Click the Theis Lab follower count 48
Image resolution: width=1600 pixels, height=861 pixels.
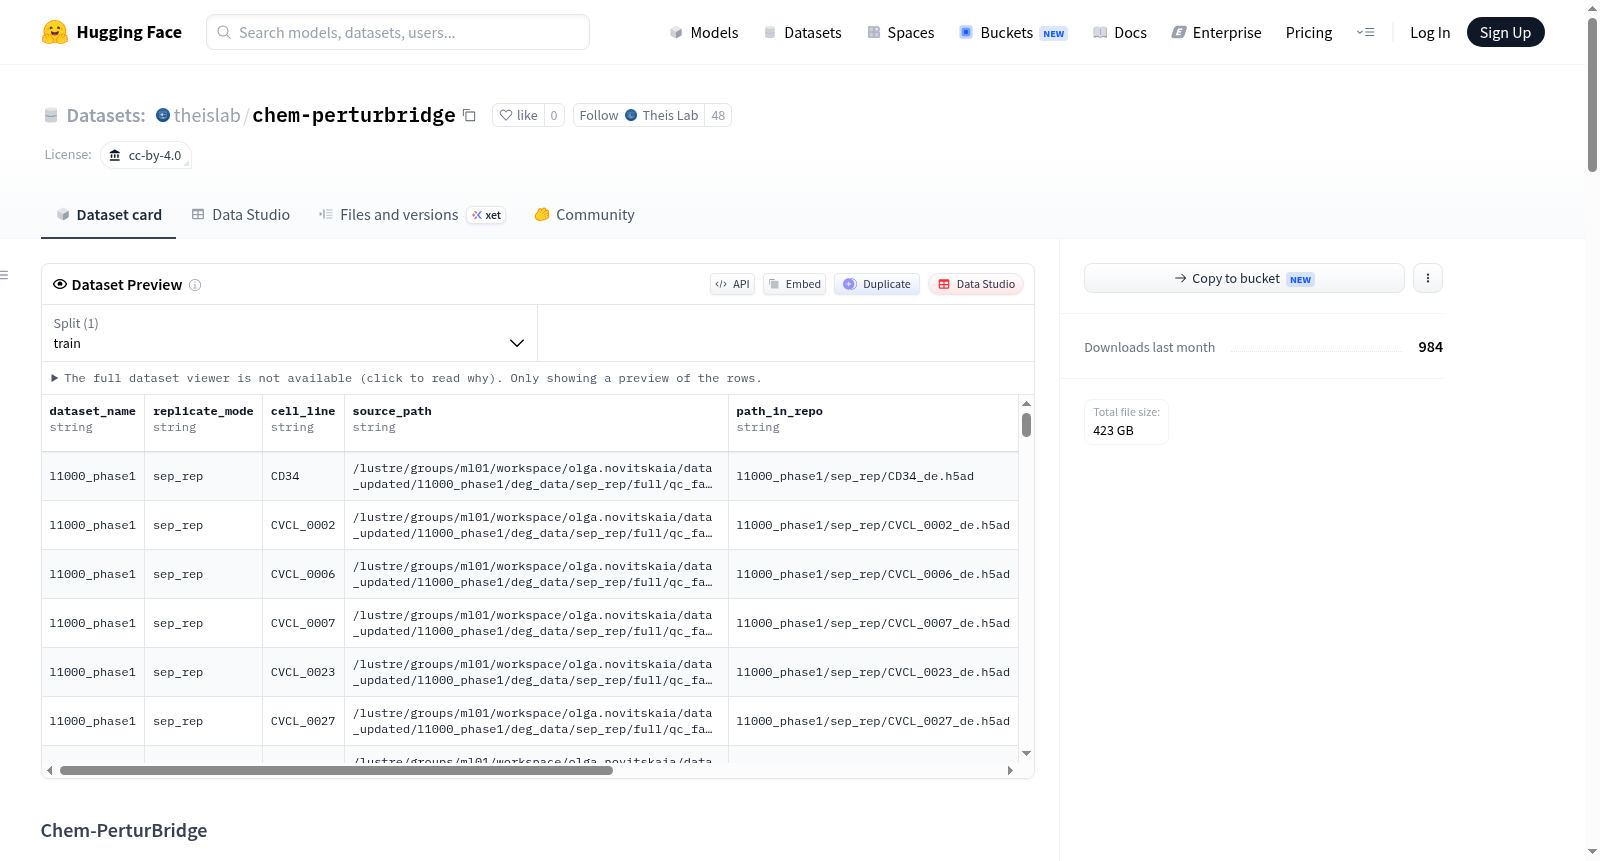[718, 115]
